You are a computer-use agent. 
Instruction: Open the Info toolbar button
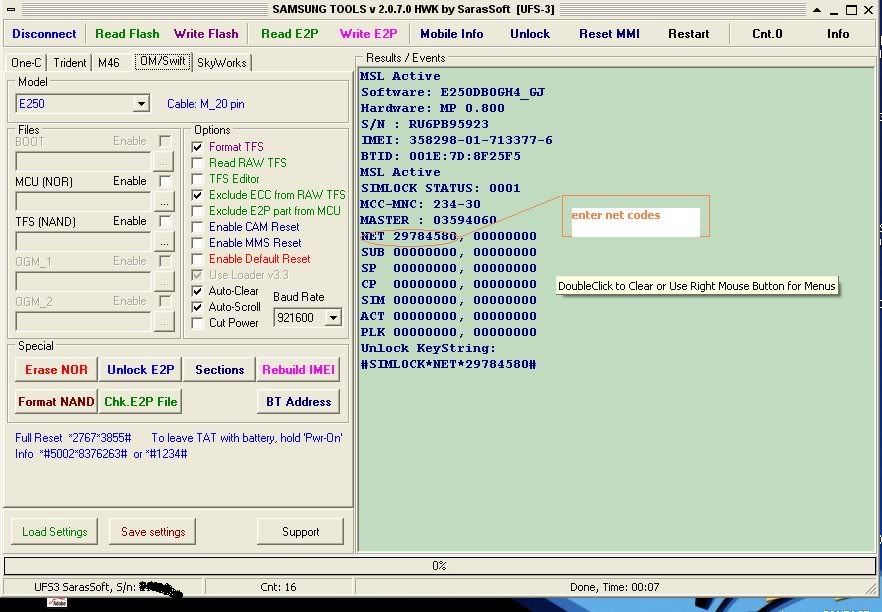pyautogui.click(x=838, y=34)
